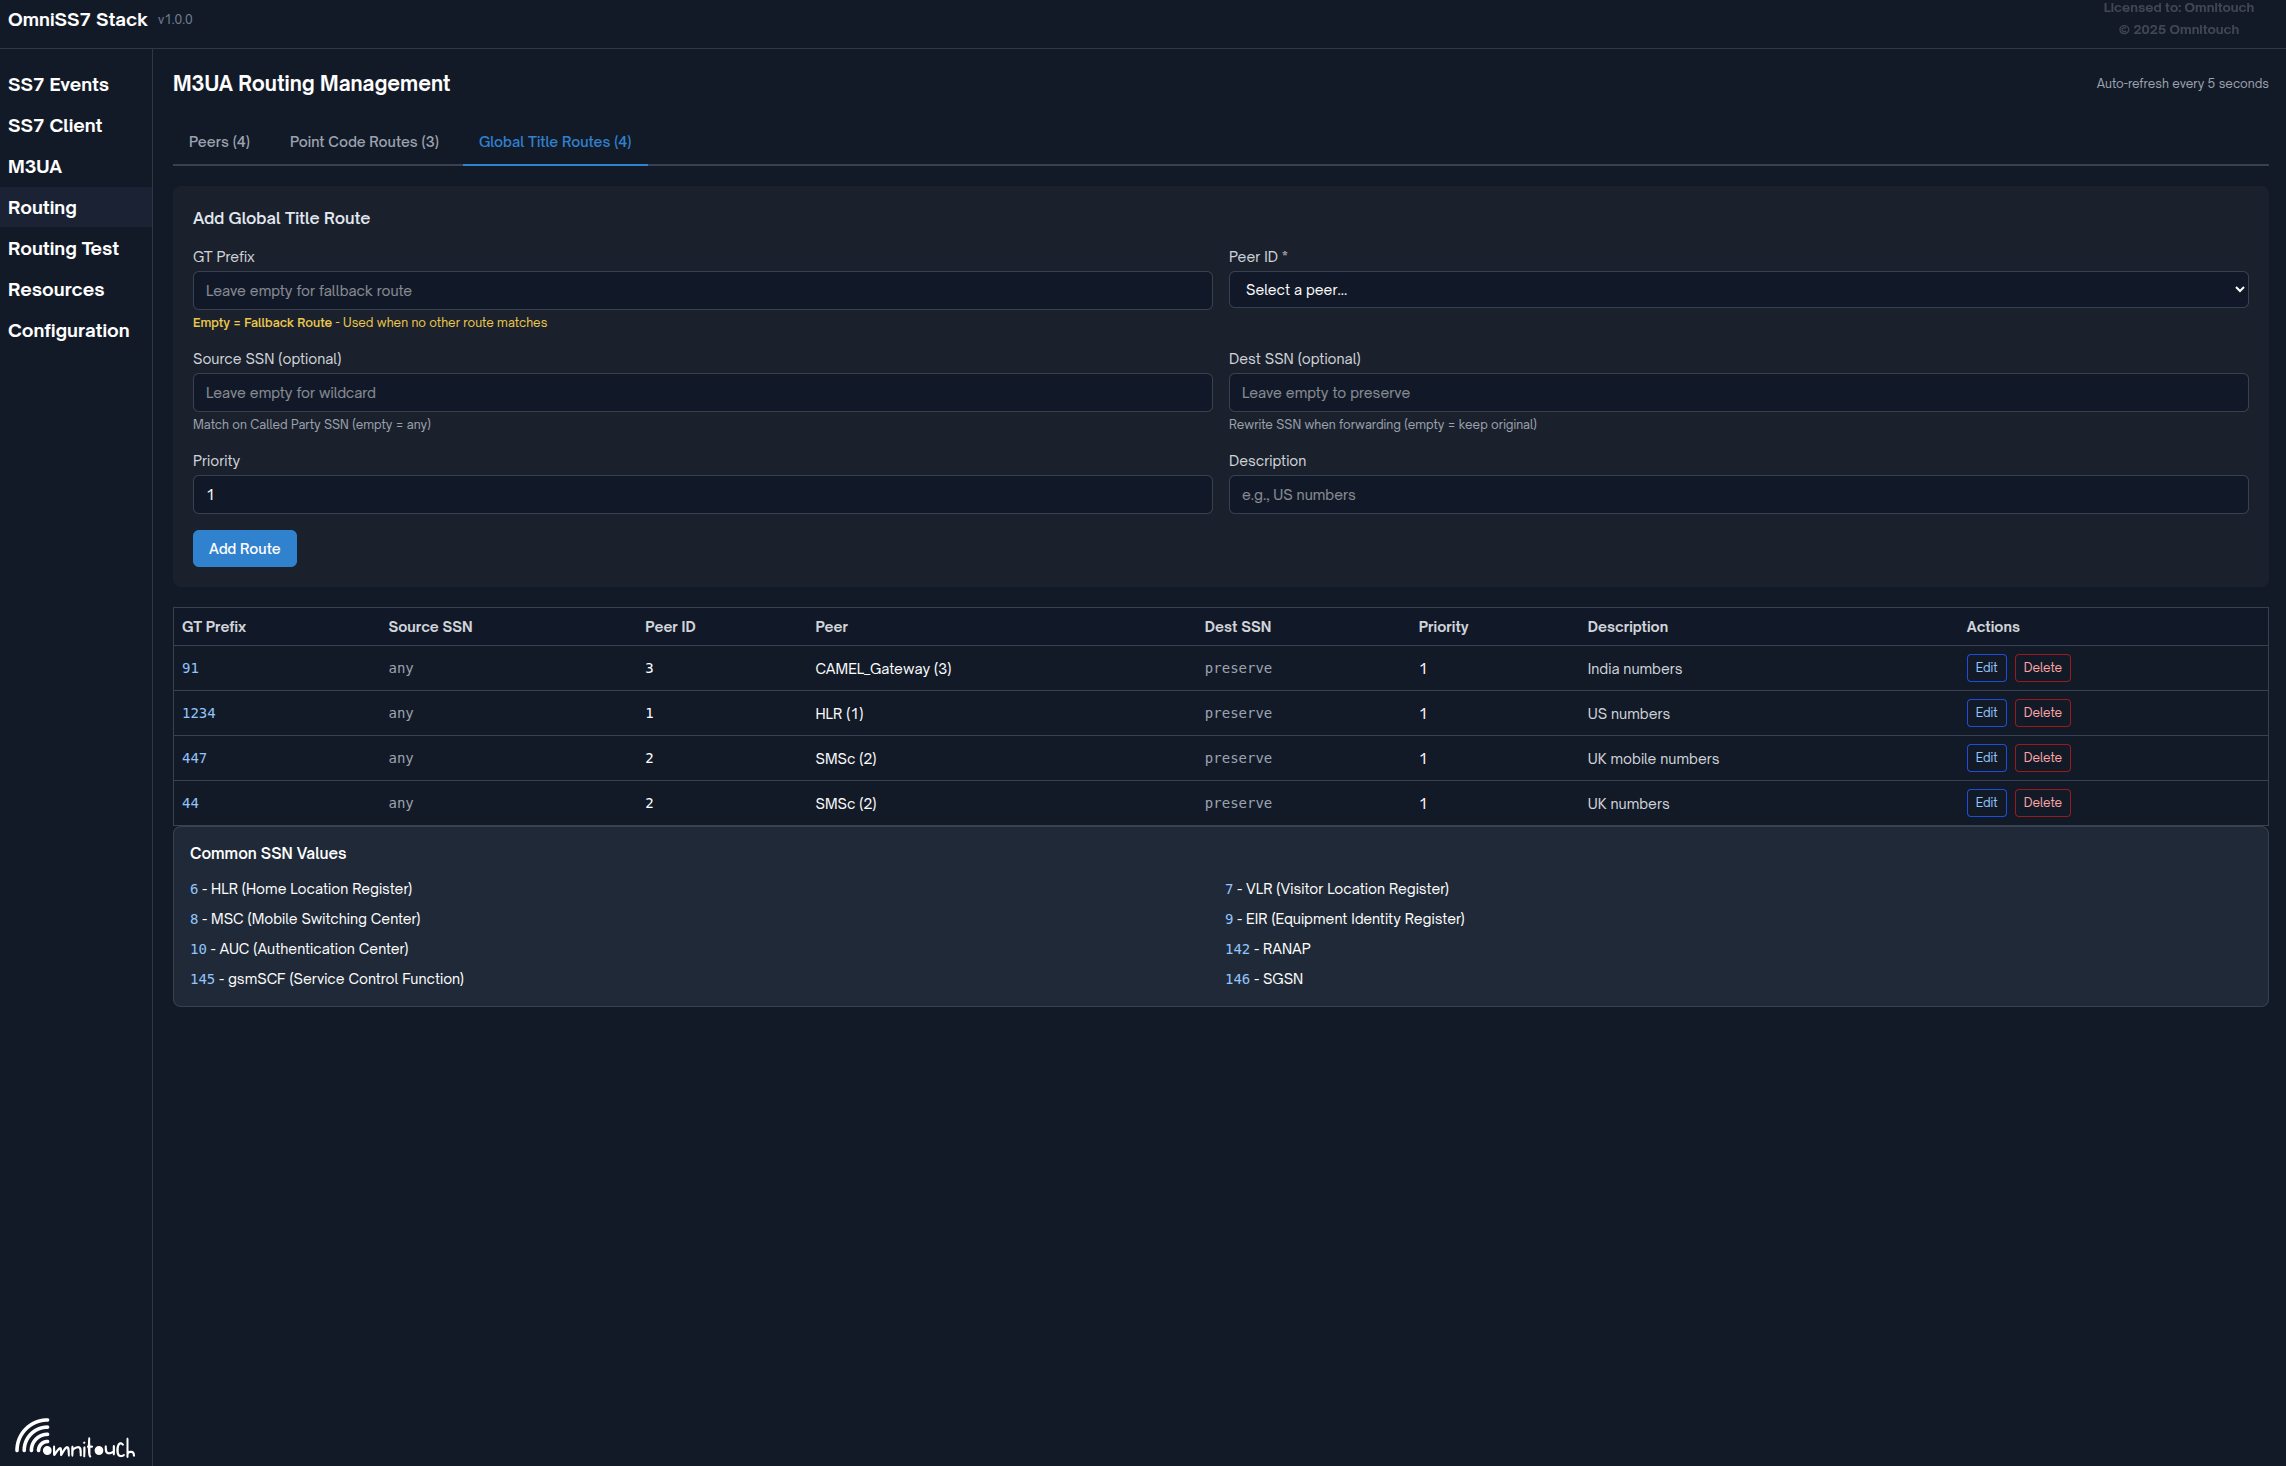The width and height of the screenshot is (2286, 1466).
Task: Focus the GT Prefix input field
Action: 702,291
